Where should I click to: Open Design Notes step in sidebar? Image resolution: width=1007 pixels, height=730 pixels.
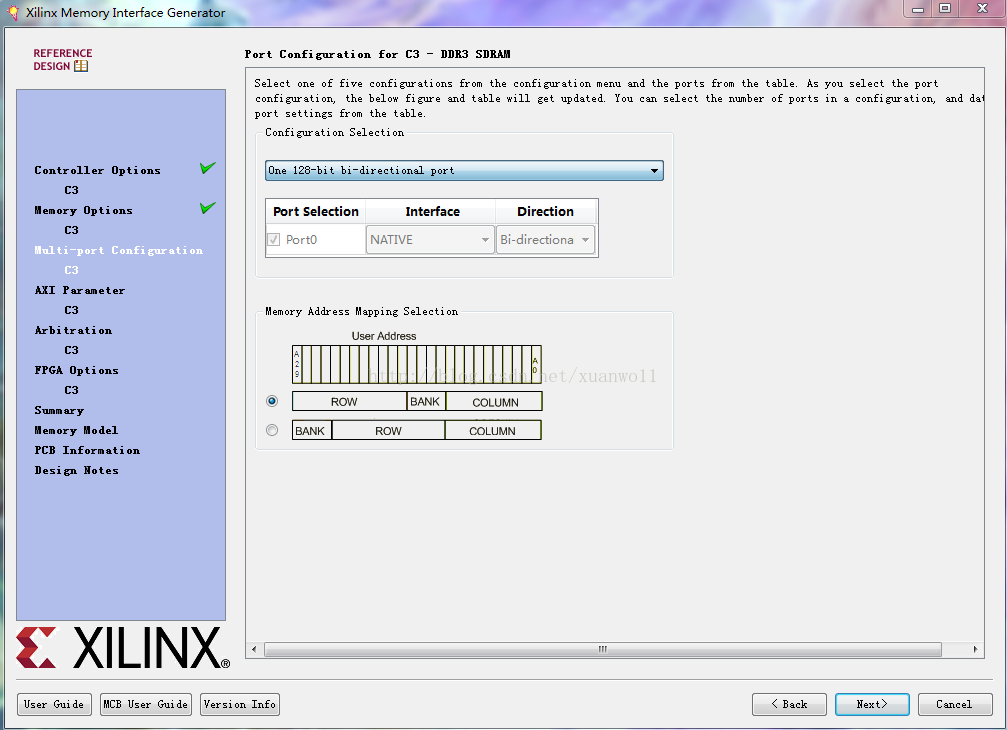coord(76,471)
